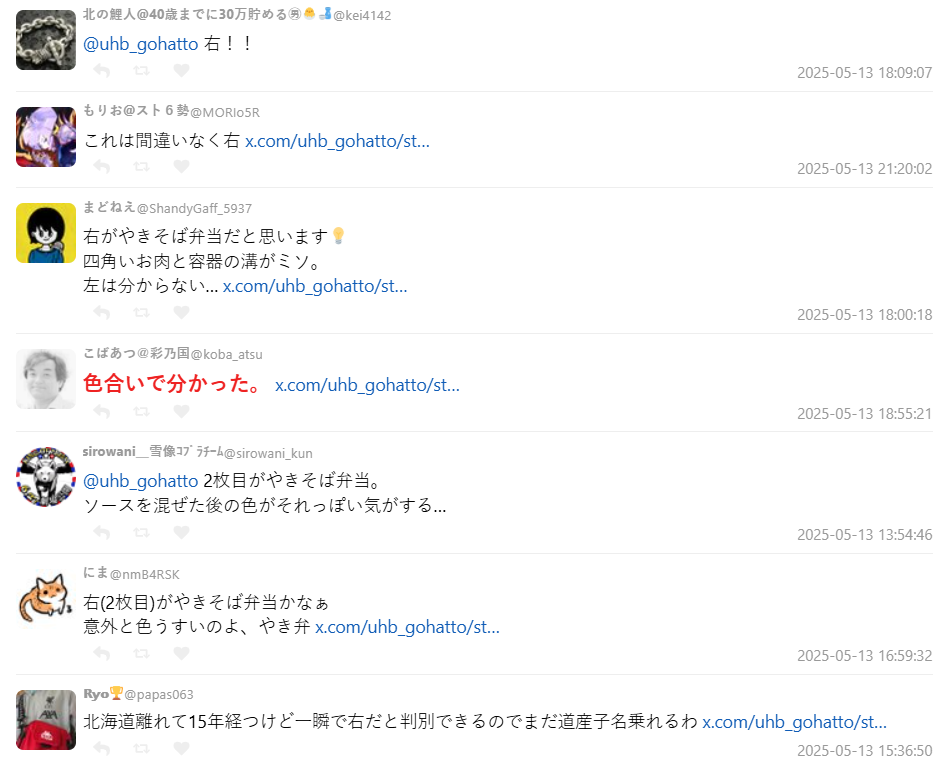940x773 pixels.
Task: Open timestamp 2025-05-13 13:54:46
Action: (x=864, y=535)
